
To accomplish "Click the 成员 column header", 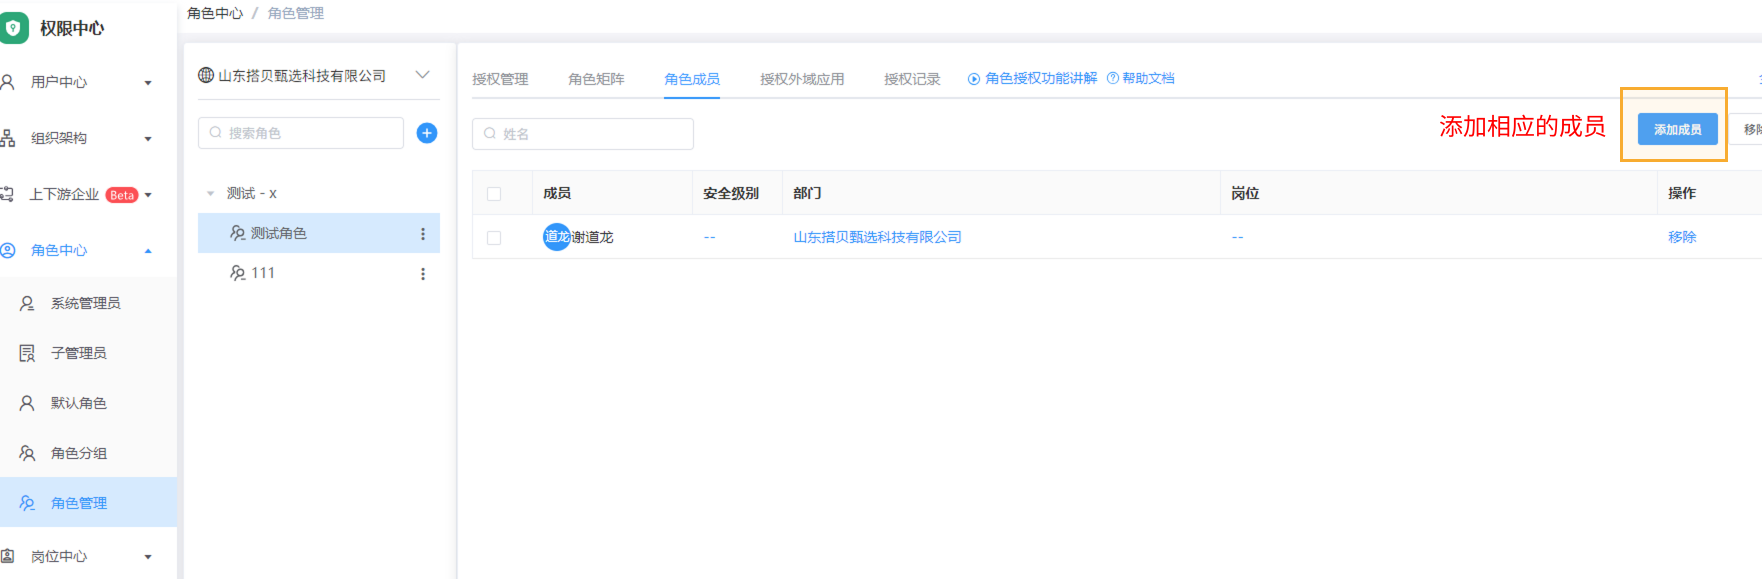I will point(557,193).
